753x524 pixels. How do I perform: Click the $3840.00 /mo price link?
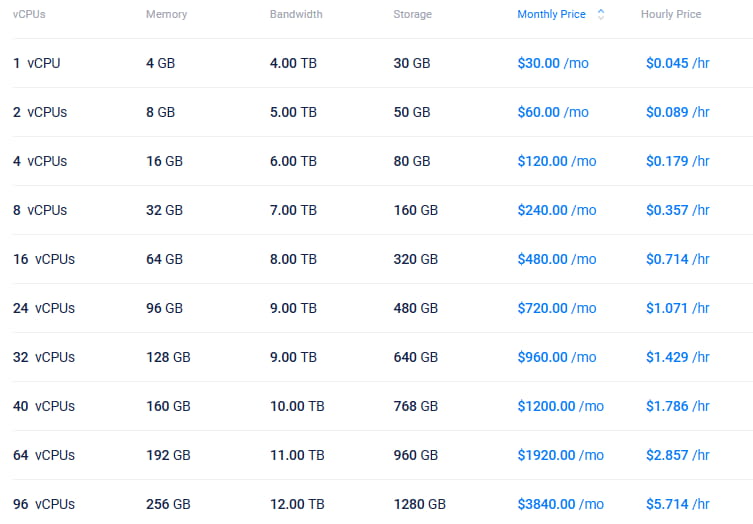560,504
